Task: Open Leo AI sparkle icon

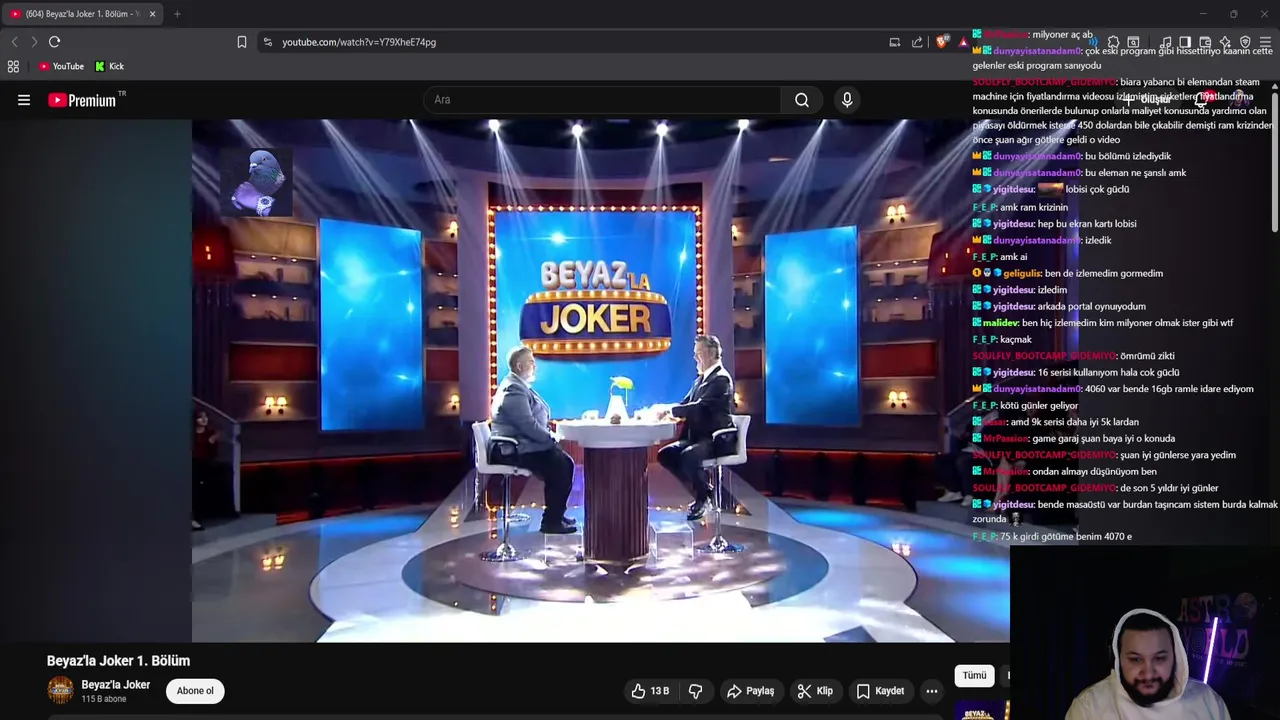Action: (x=1225, y=42)
